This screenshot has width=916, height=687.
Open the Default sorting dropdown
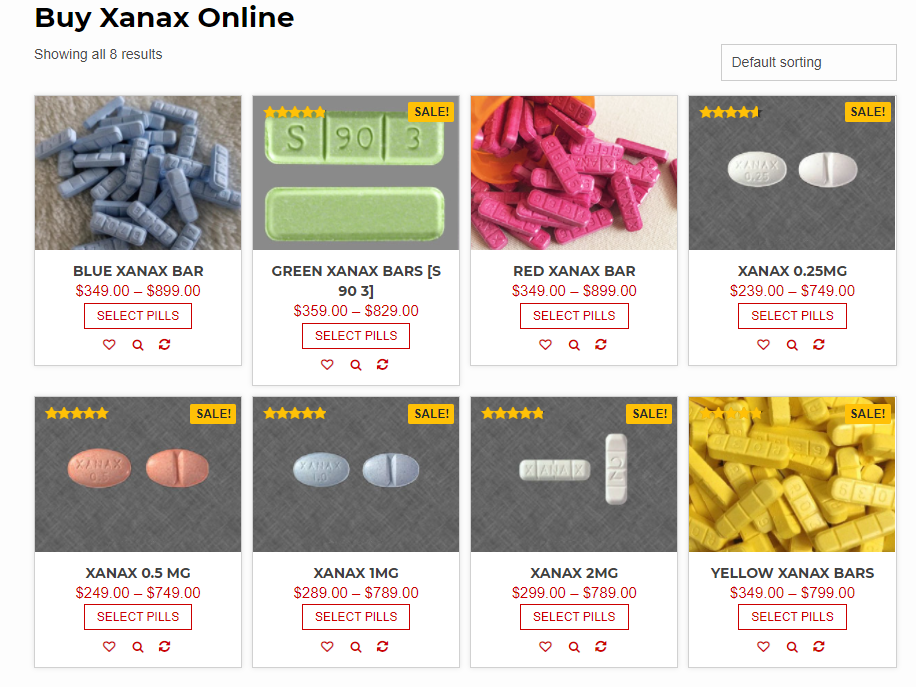coord(809,63)
